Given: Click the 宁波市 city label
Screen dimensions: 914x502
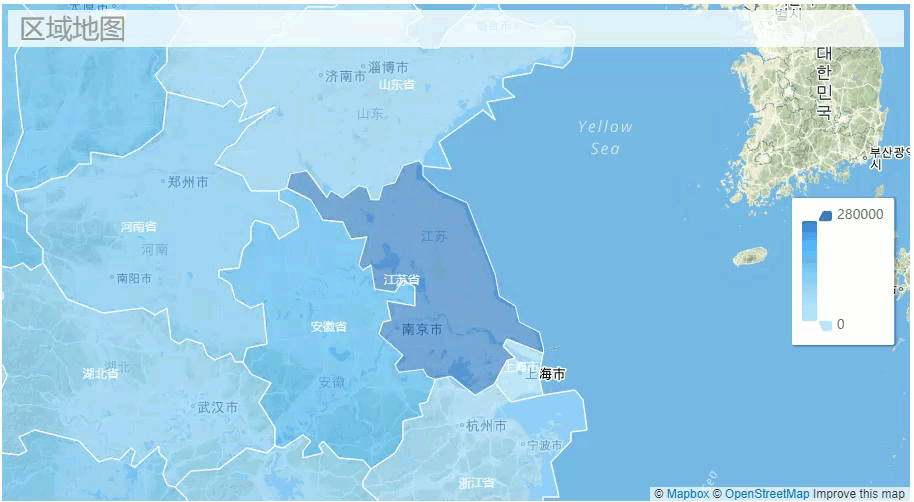Looking at the screenshot, I should [x=544, y=445].
